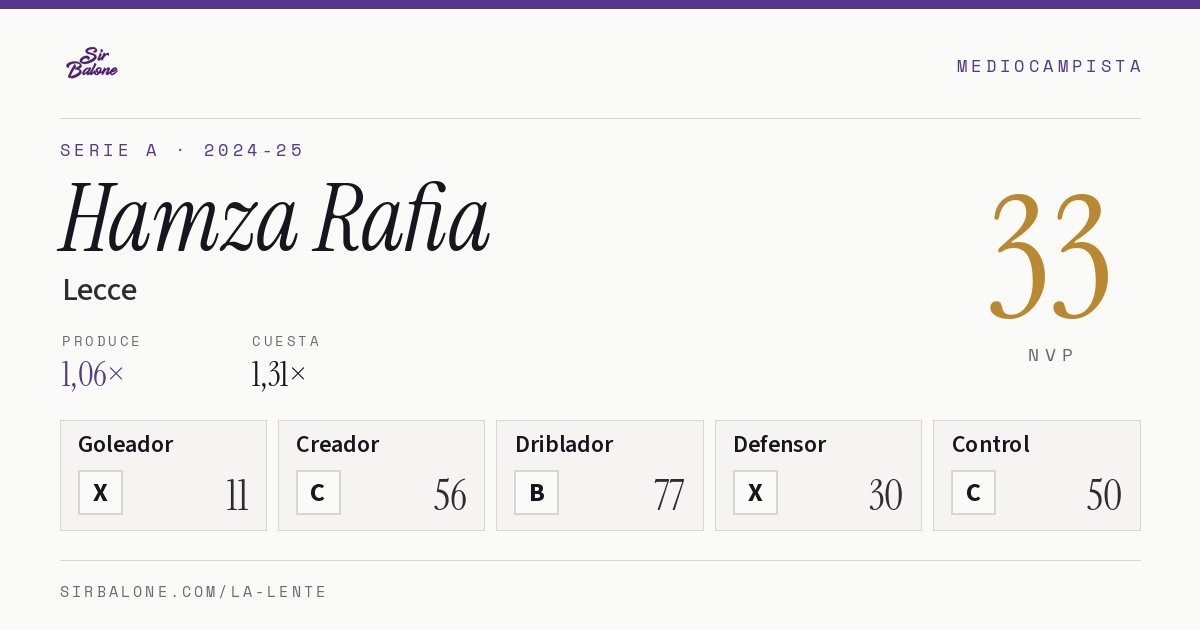Click the Driblador card title
Viewport: 1200px width, 630px height.
(x=564, y=444)
